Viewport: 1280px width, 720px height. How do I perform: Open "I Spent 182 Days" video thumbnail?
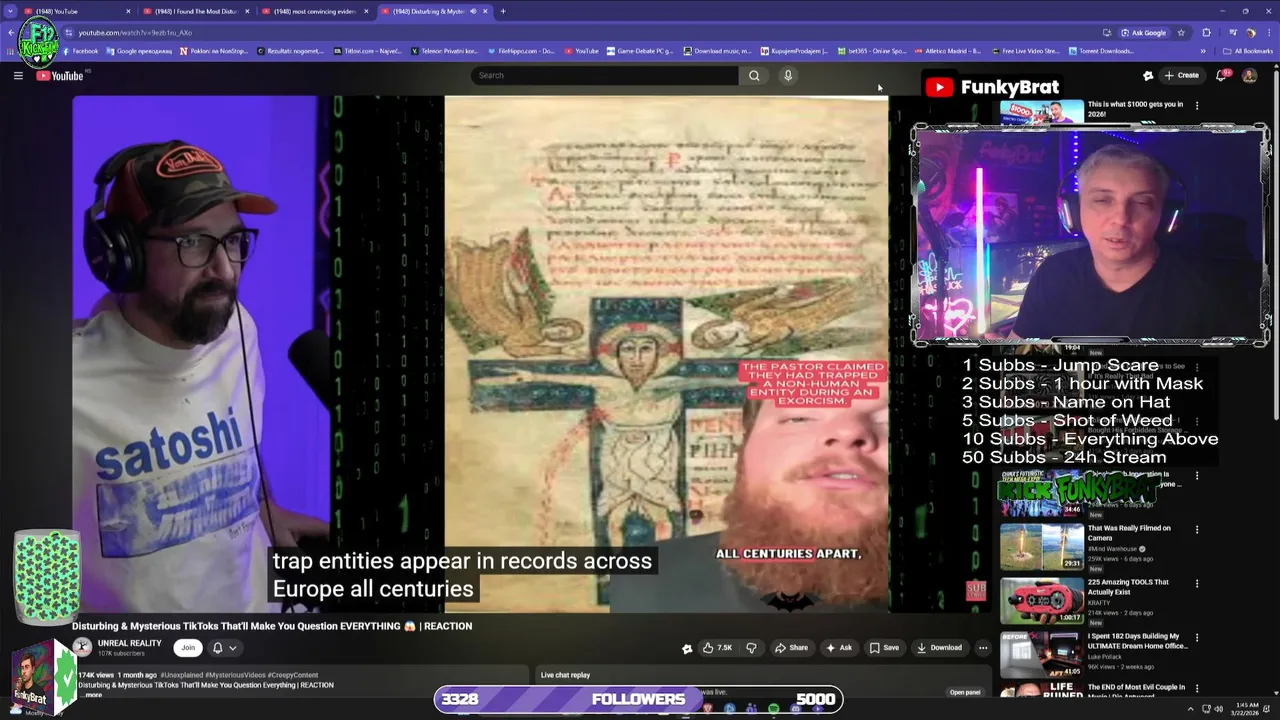click(x=1042, y=654)
